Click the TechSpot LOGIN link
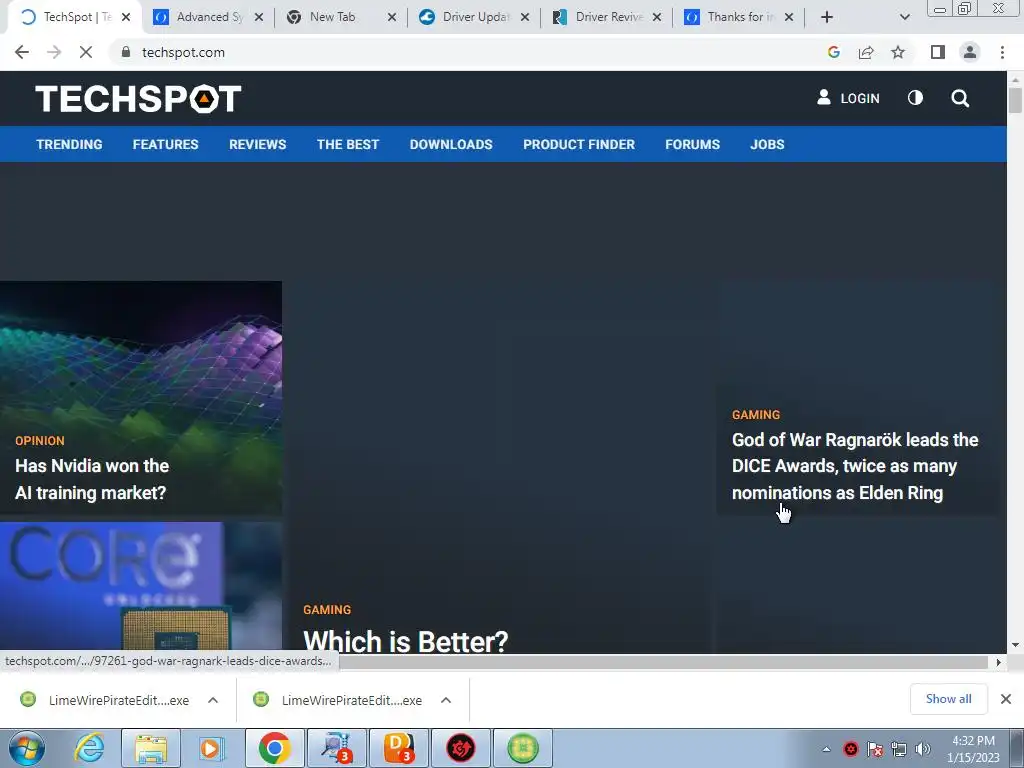Image resolution: width=1024 pixels, height=768 pixels. tap(848, 98)
